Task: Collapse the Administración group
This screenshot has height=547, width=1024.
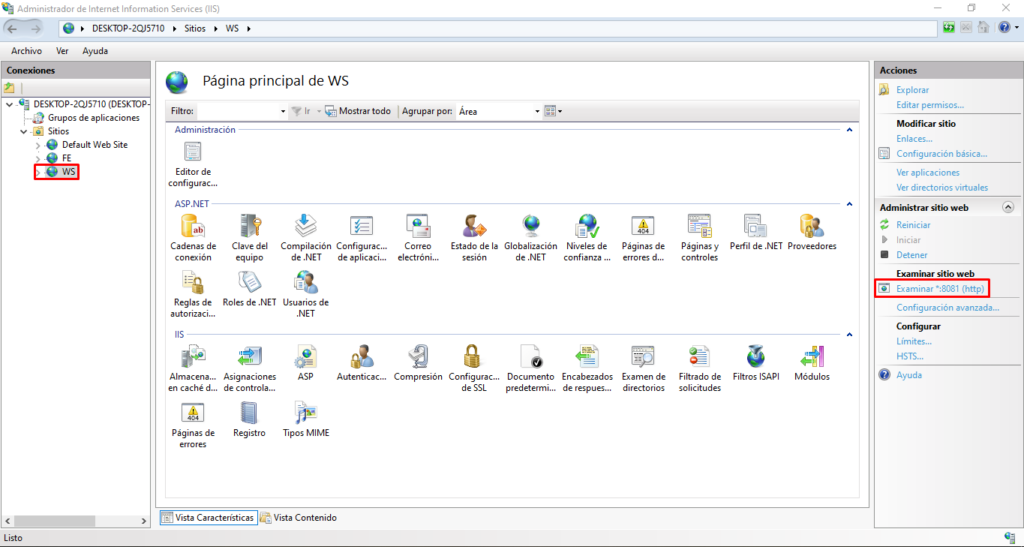Action: click(x=849, y=130)
